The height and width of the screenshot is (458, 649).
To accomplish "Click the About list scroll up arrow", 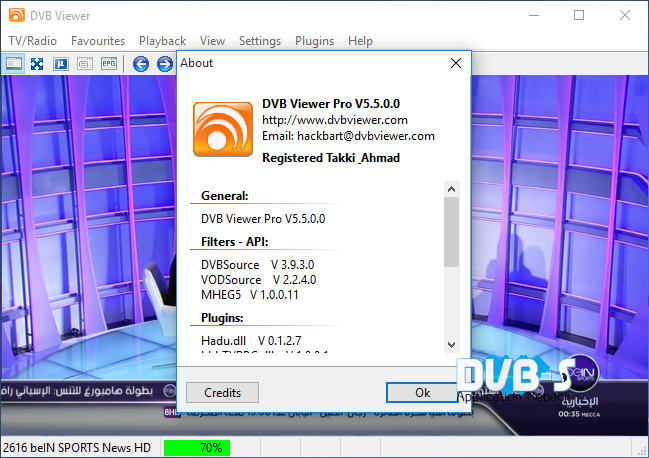I will pyautogui.click(x=452, y=189).
